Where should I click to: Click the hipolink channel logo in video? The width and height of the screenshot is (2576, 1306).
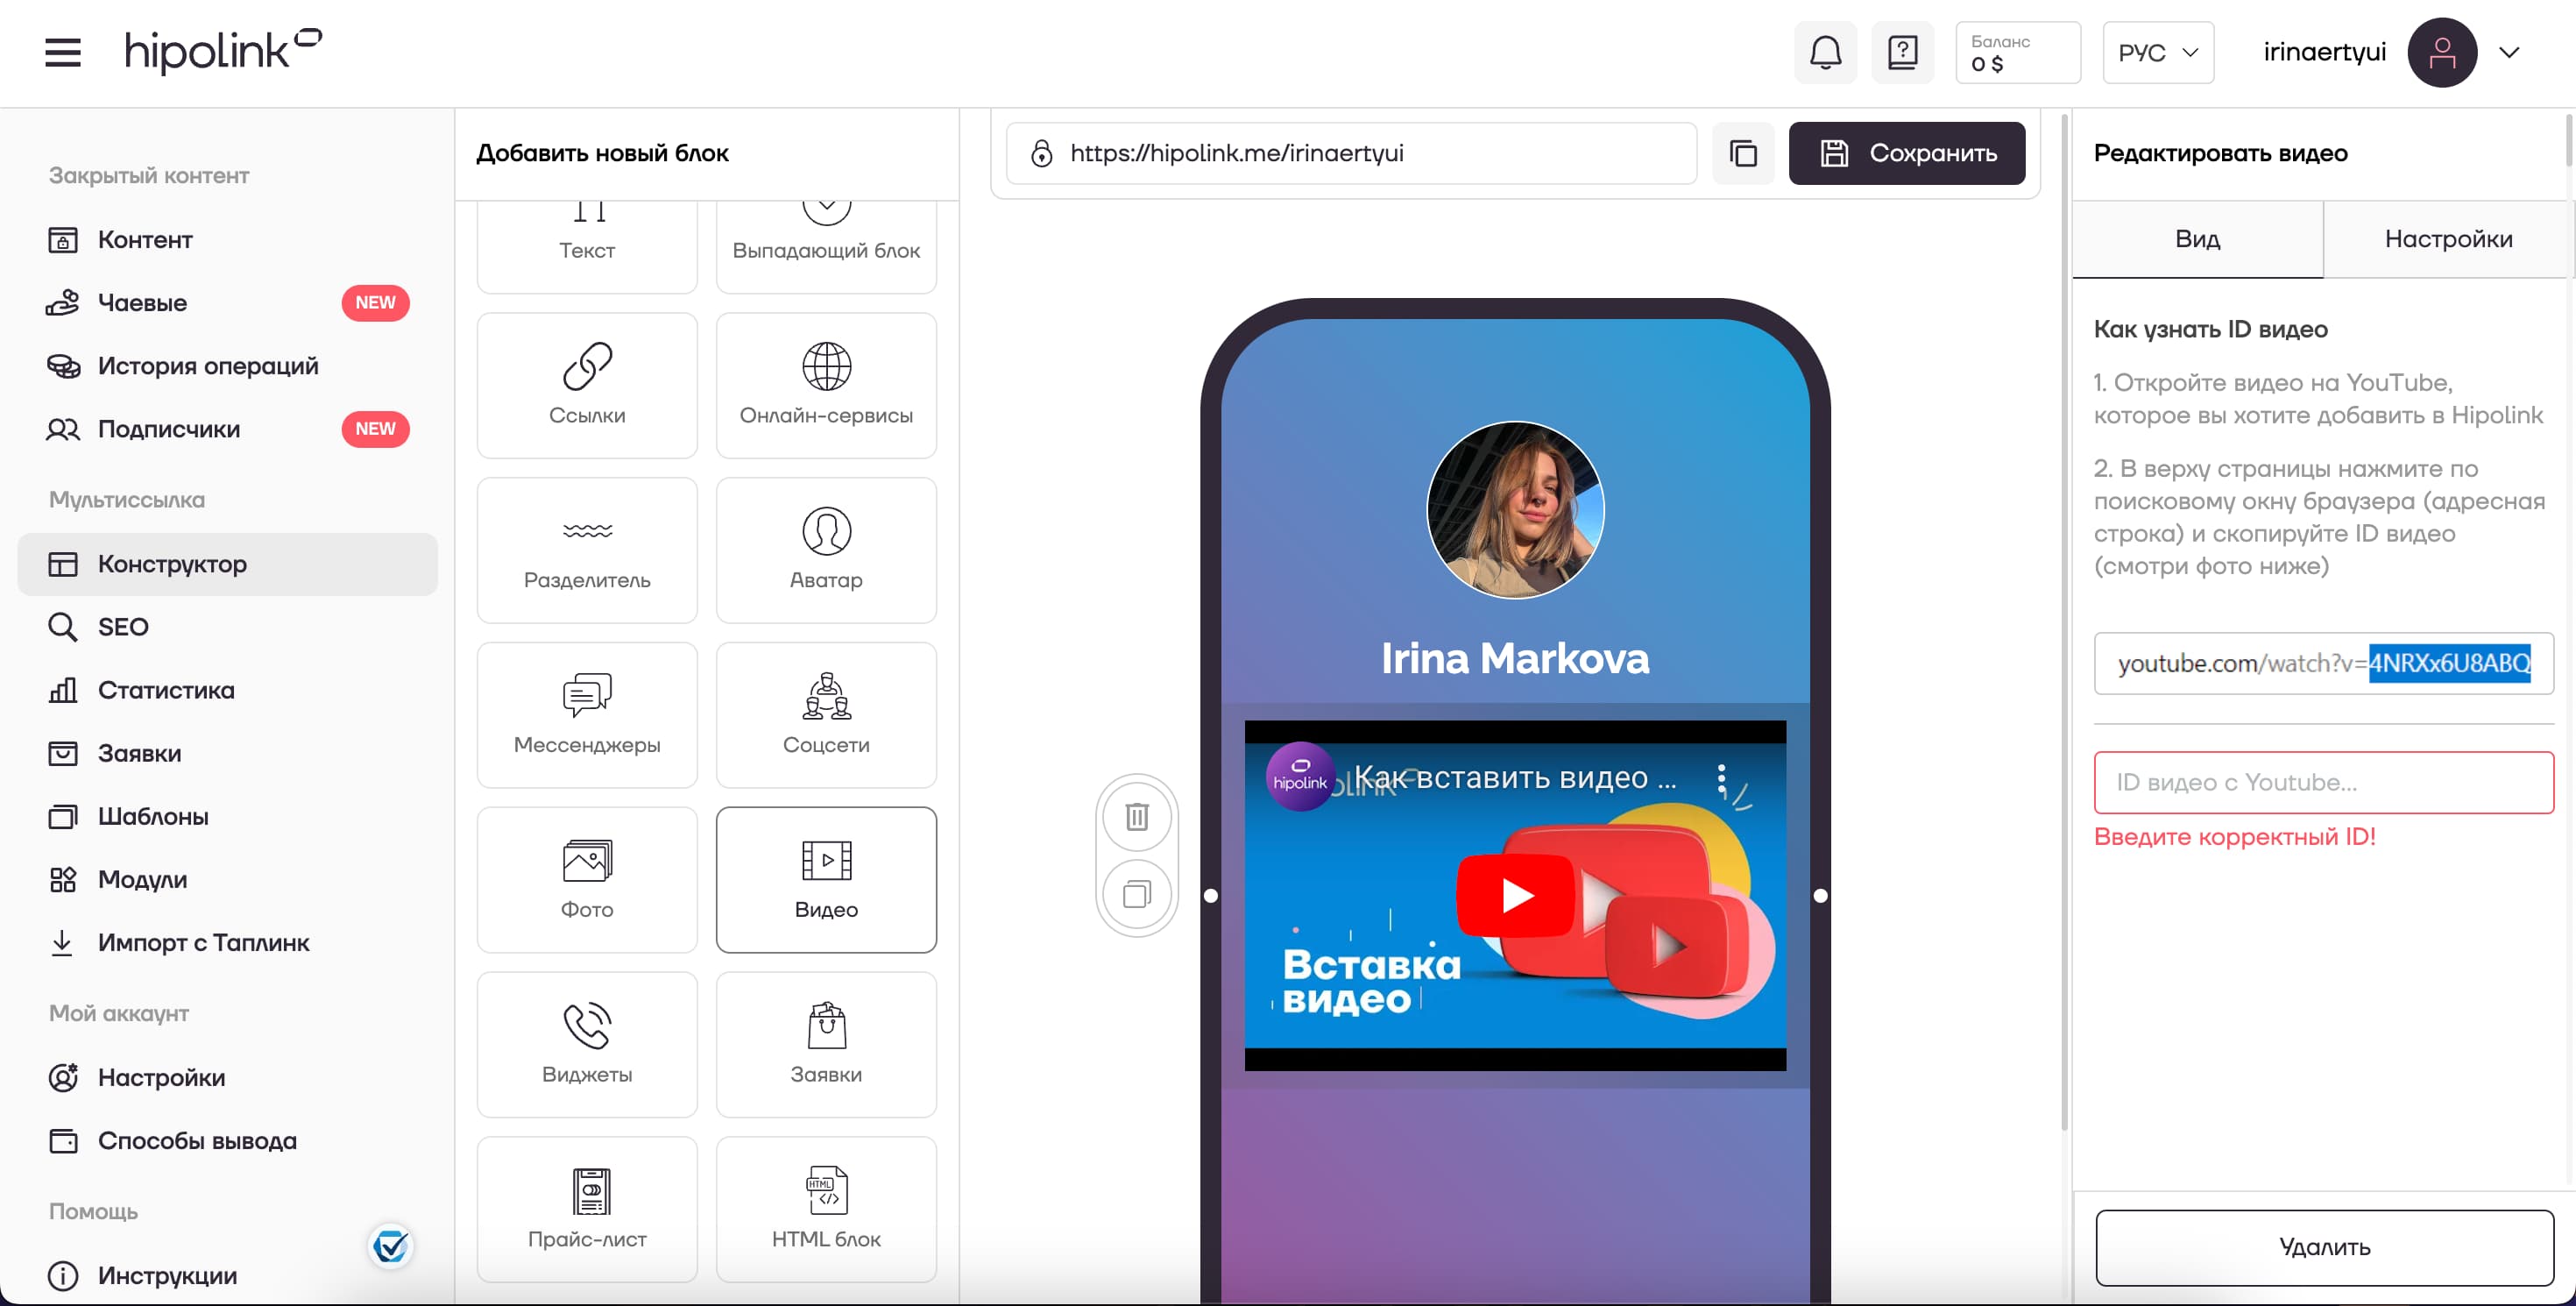[x=1300, y=776]
